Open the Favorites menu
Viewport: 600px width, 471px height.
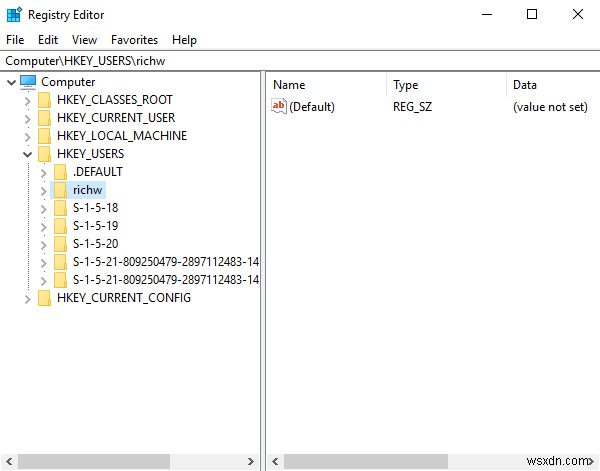click(x=134, y=40)
